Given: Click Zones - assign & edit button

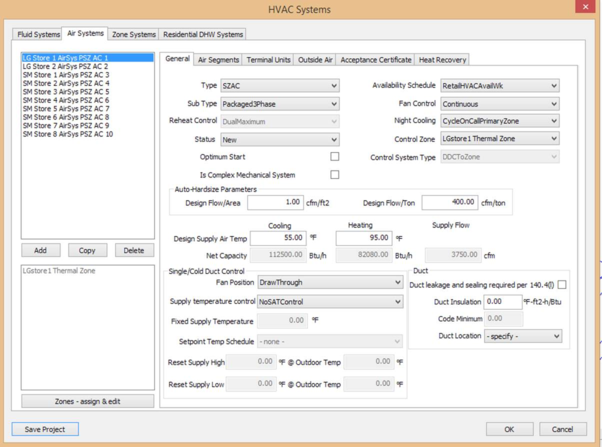Looking at the screenshot, I should tap(88, 401).
